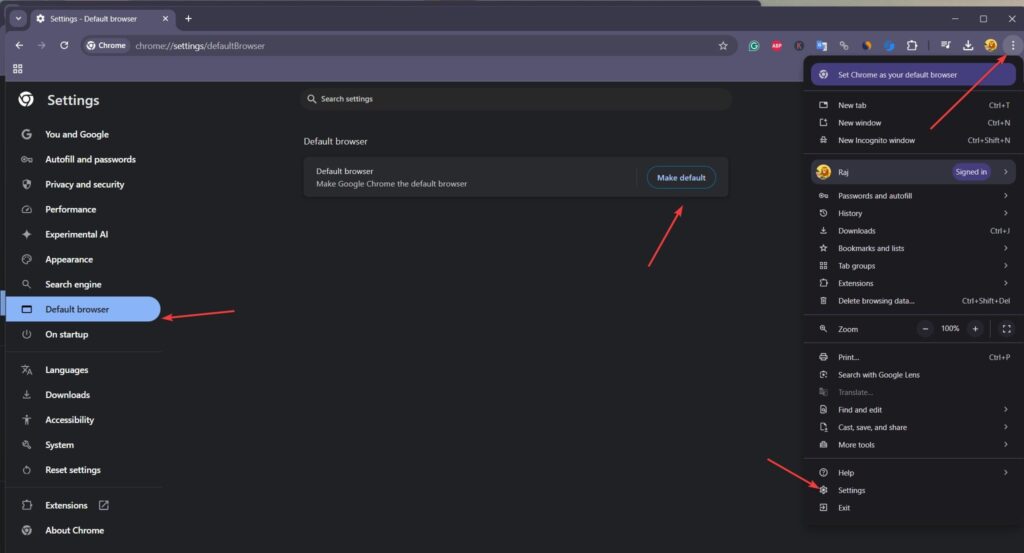Open the Grammarly extension icon
The image size is (1024, 553).
pyautogui.click(x=754, y=46)
